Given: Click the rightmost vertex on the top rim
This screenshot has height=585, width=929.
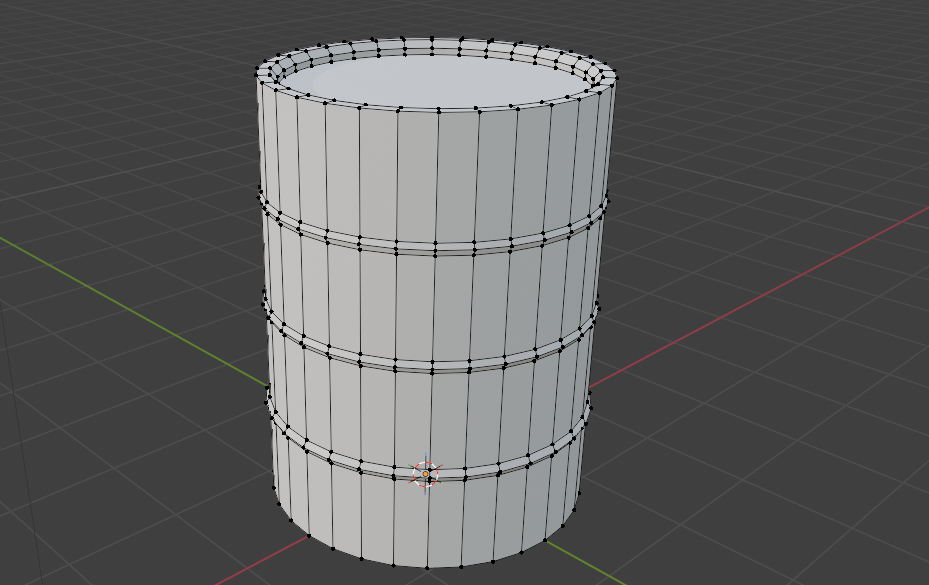Looking at the screenshot, I should pos(616,78).
